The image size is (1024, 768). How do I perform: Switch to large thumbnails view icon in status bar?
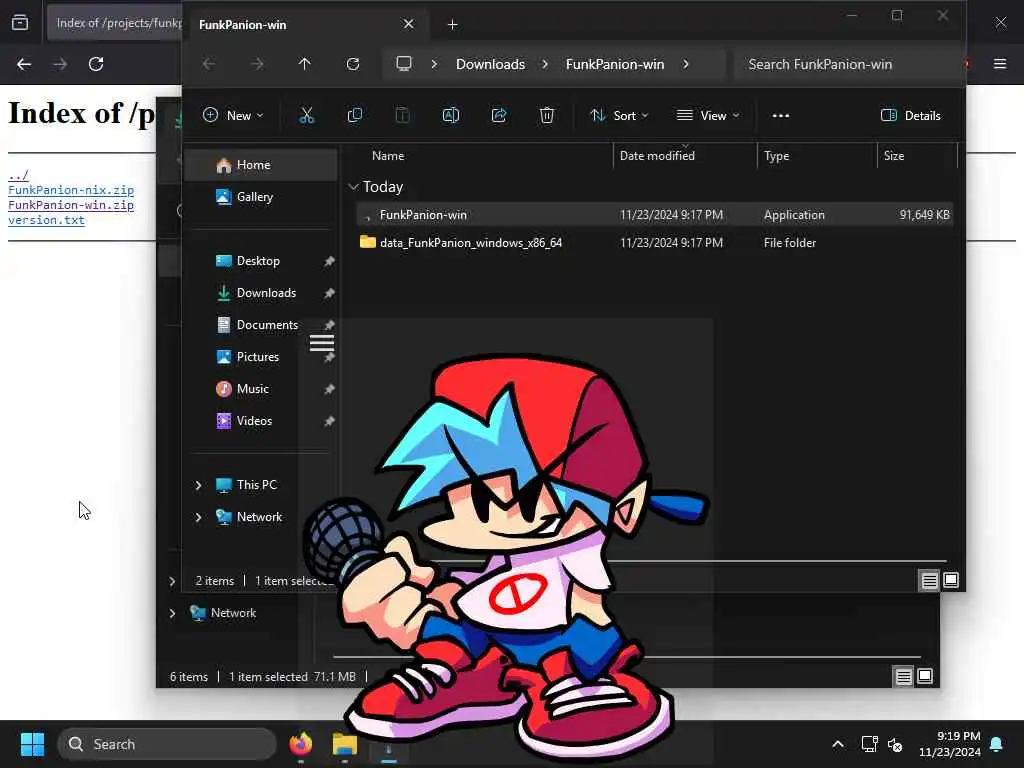[951, 580]
